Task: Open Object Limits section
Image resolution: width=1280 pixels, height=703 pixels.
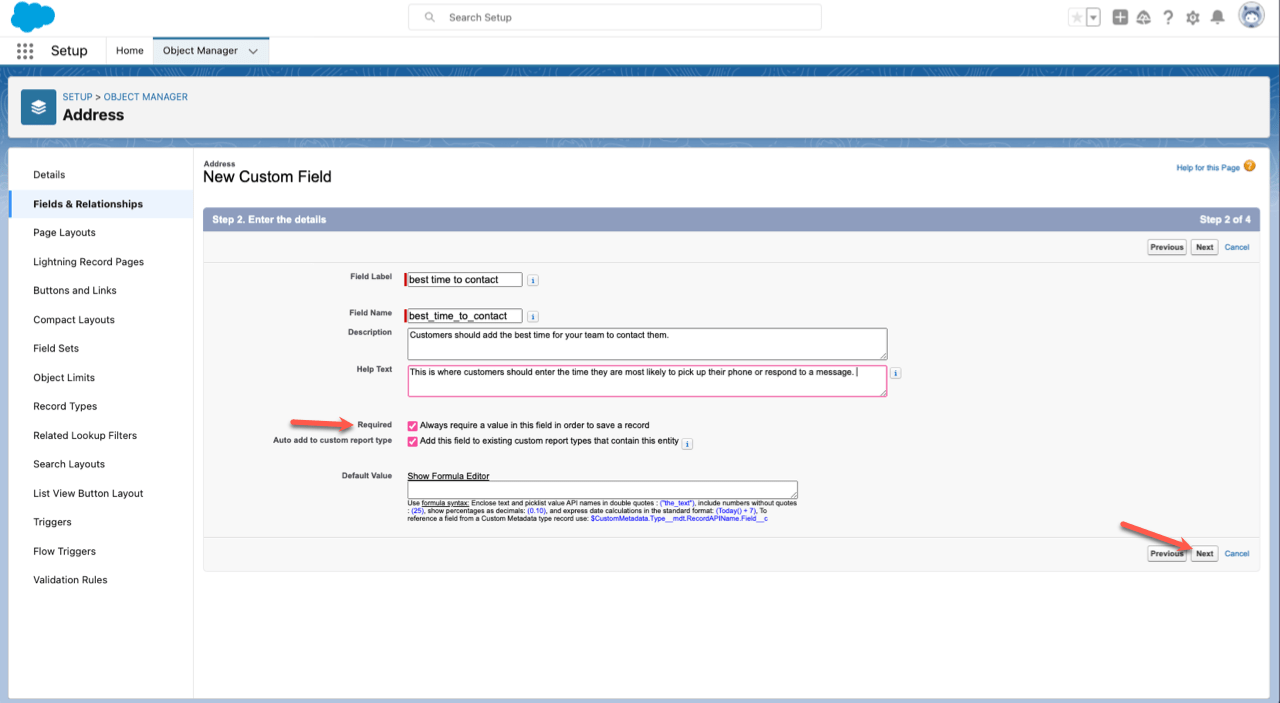Action: tap(64, 378)
